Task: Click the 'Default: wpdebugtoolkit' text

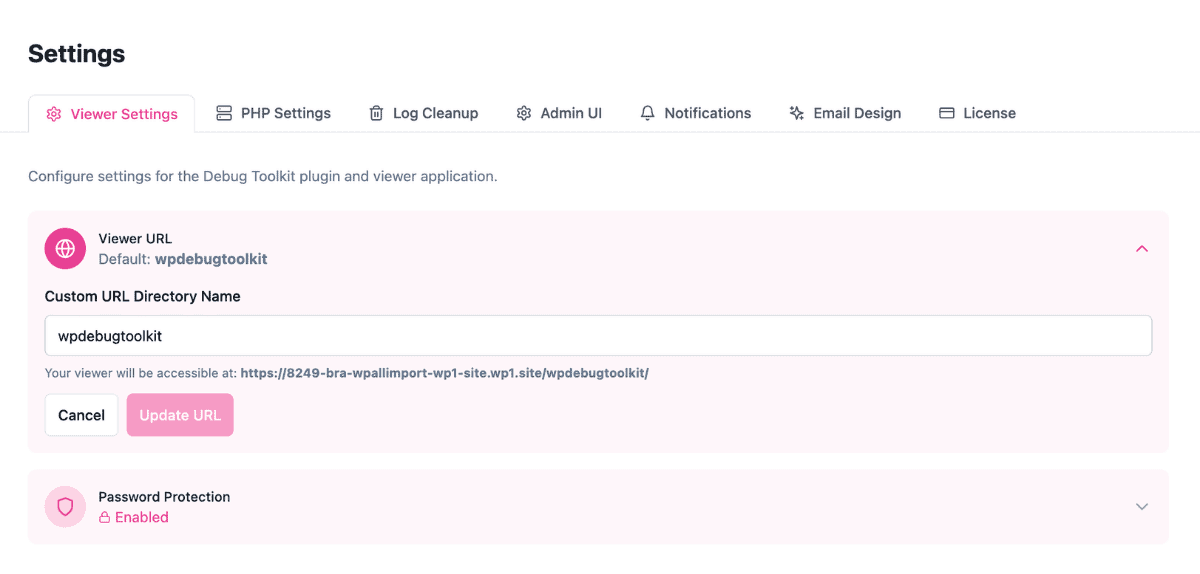Action: (183, 259)
